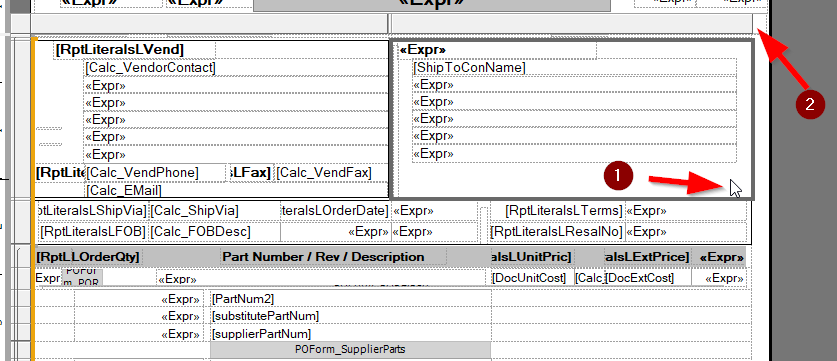Viewport: 837px width, 361px height.
Task: Click the [Calc_FOBDesc] field
Action: click(214, 232)
